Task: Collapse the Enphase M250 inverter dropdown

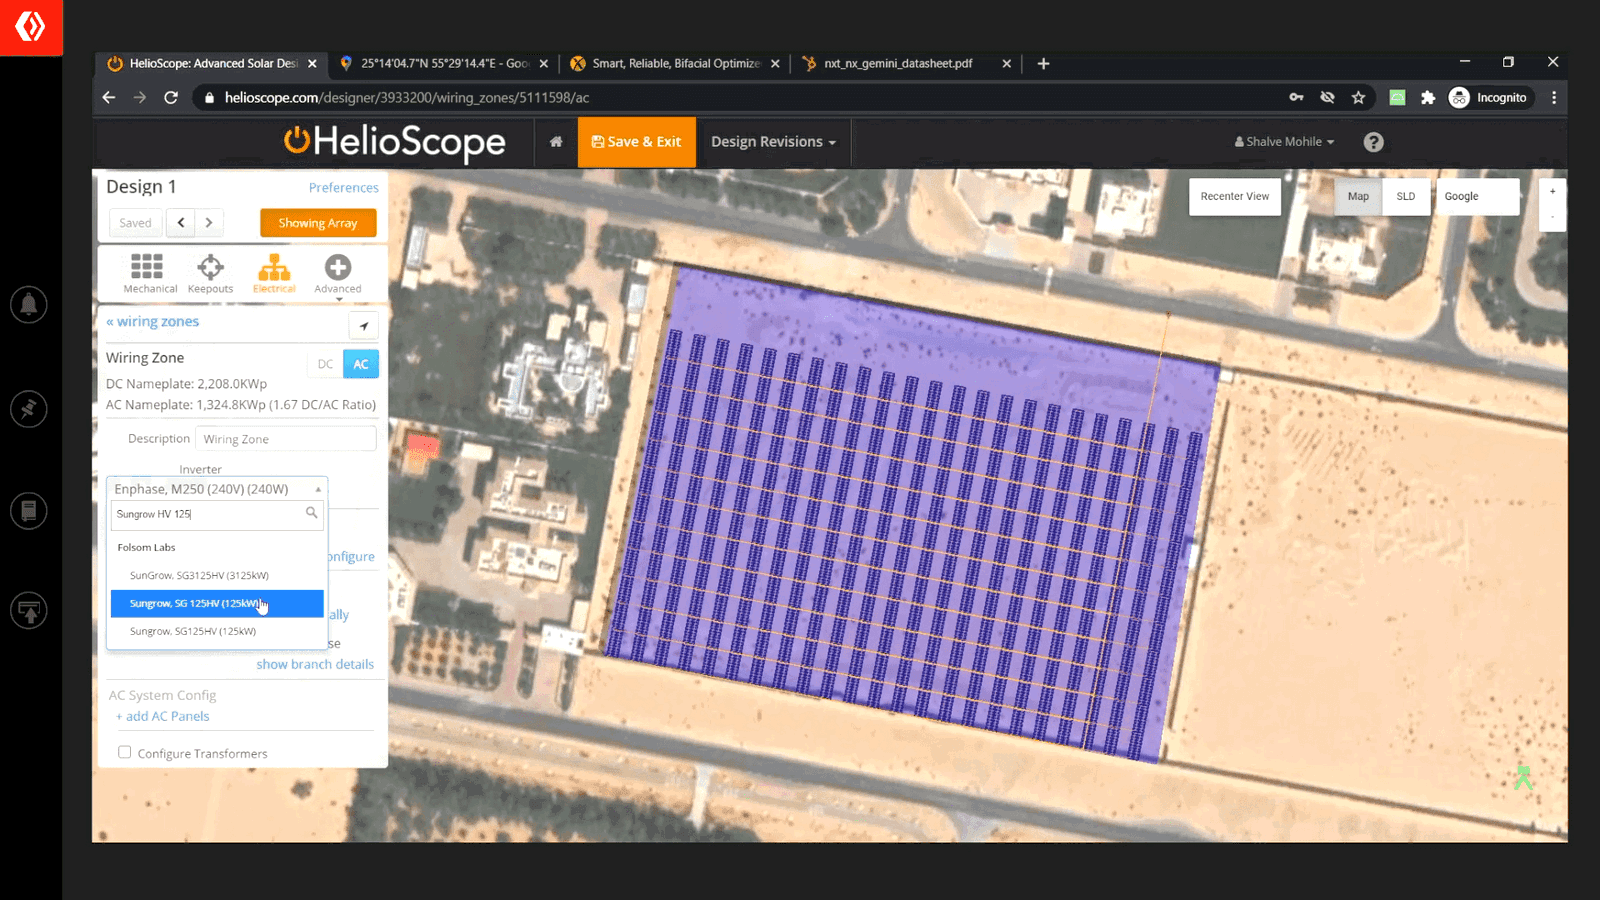Action: [x=217, y=488]
